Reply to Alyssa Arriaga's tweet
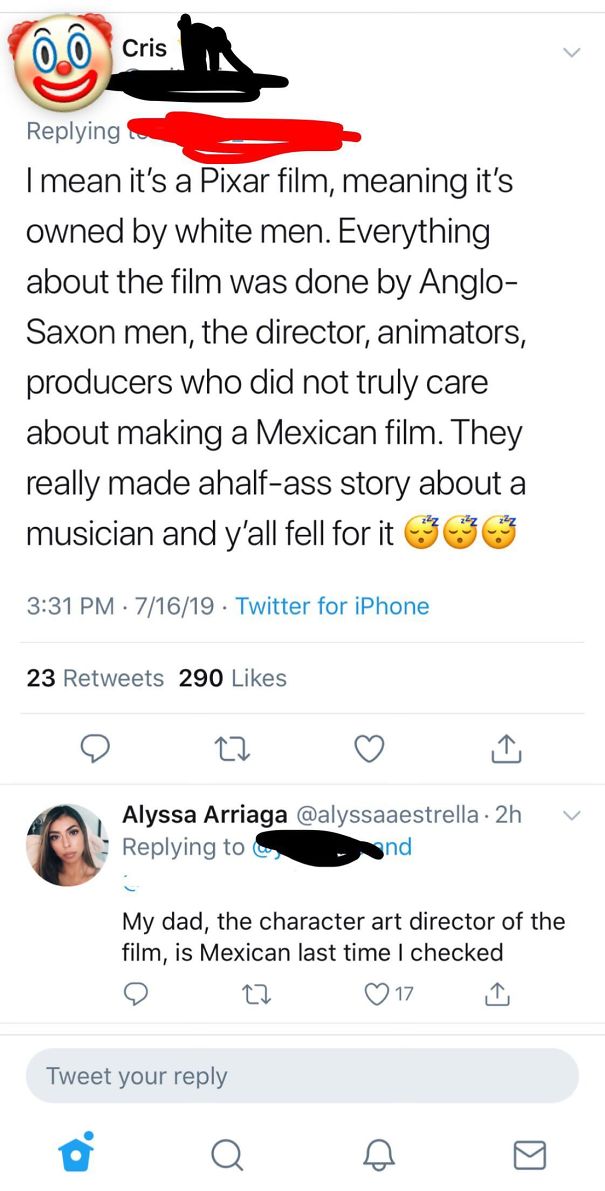Screen dimensions: 605x1191 pyautogui.click(x=137, y=994)
